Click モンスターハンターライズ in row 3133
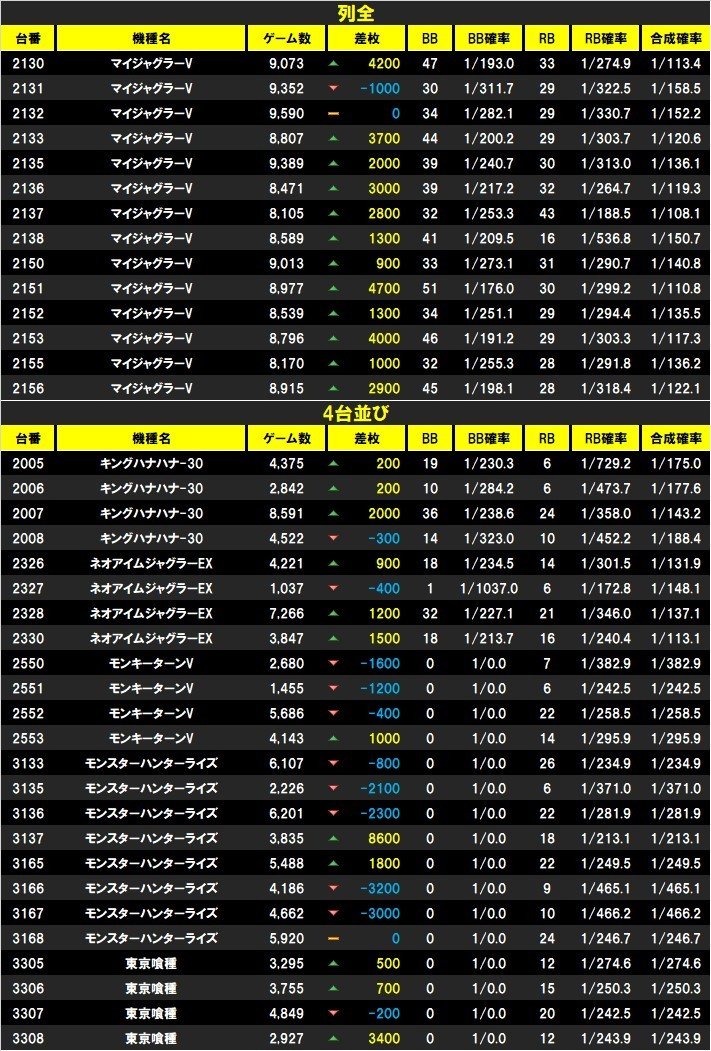Viewport: 711px width, 1051px height. point(151,763)
